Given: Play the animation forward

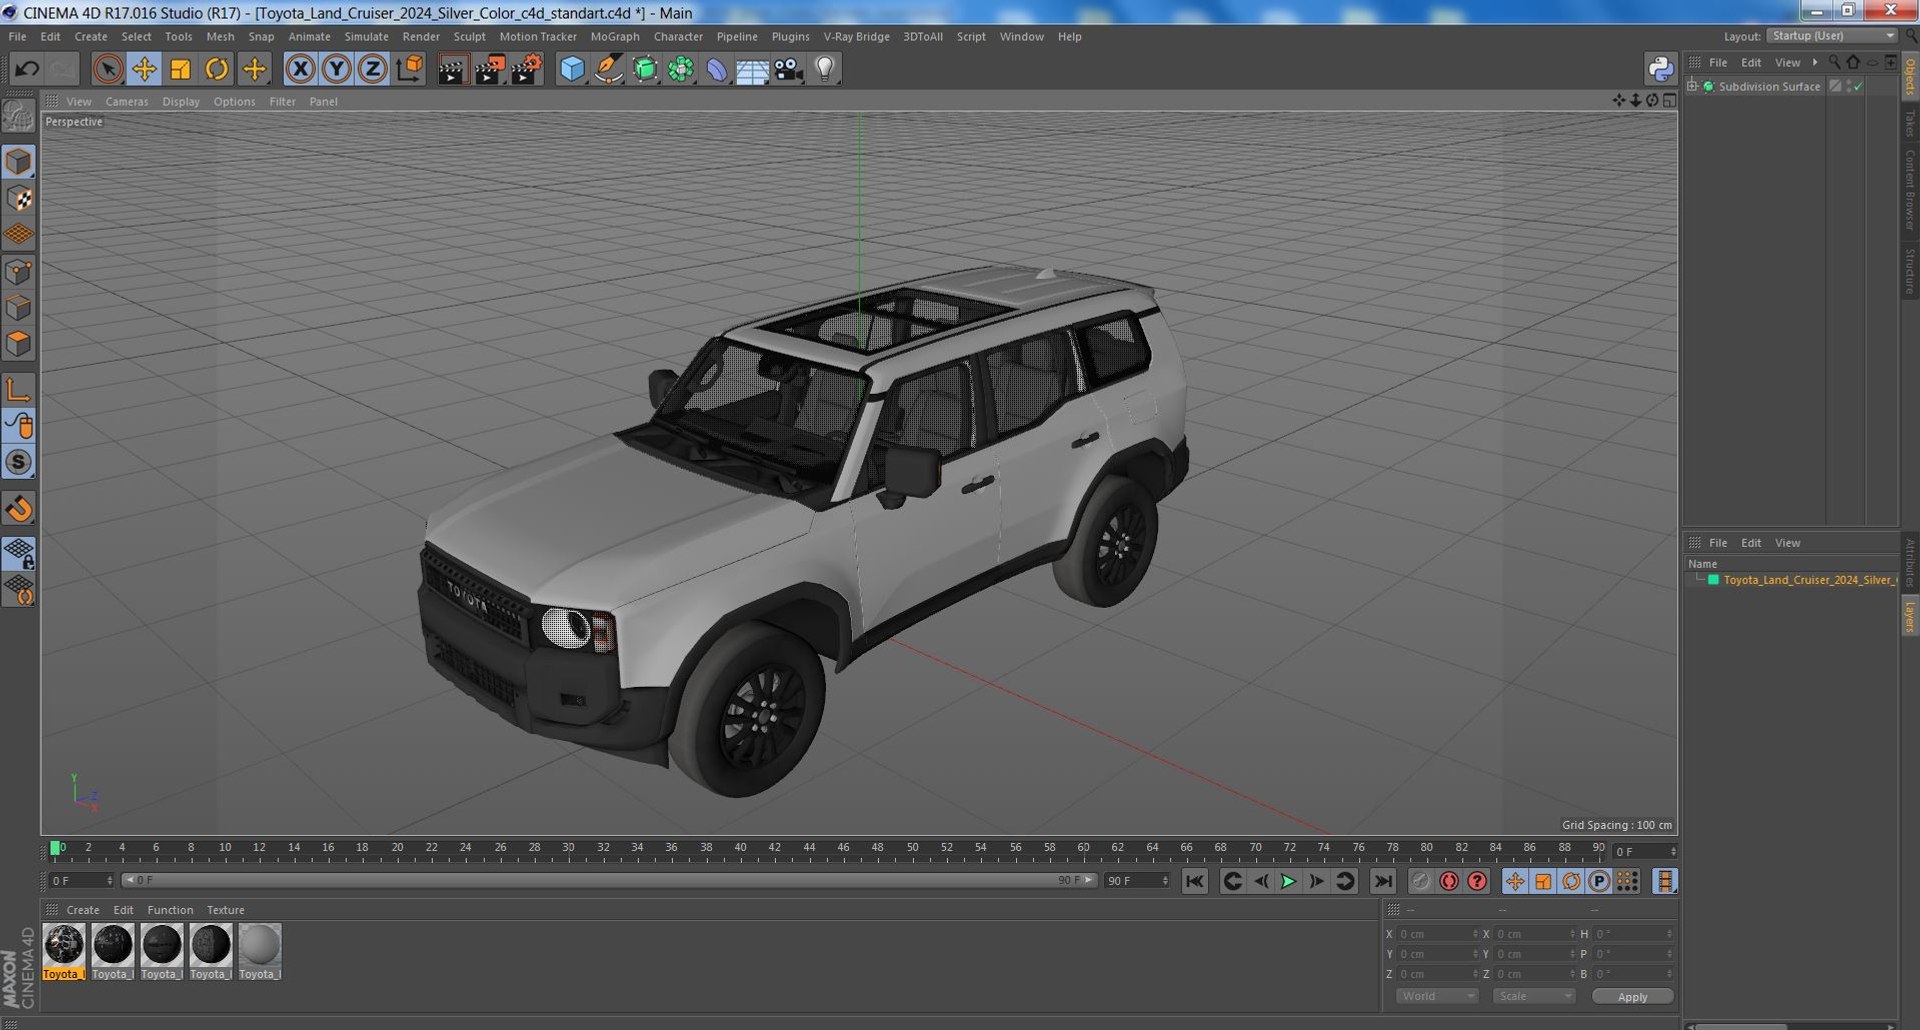Looking at the screenshot, I should coord(1288,881).
